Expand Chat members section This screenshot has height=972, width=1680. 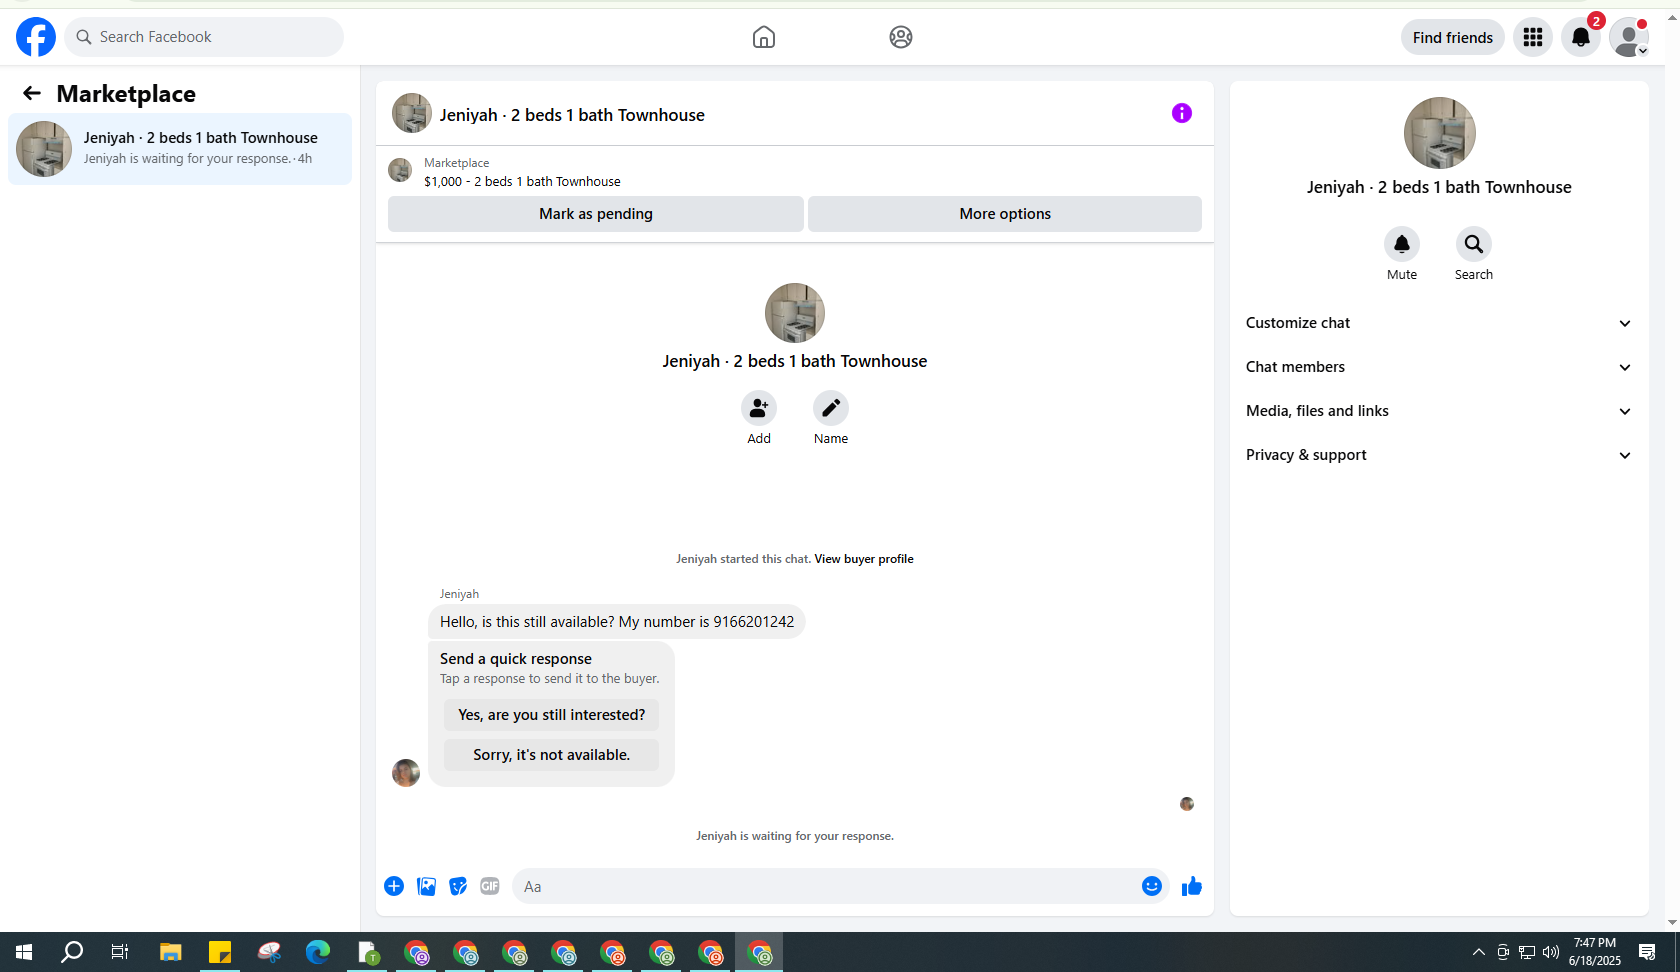1439,367
